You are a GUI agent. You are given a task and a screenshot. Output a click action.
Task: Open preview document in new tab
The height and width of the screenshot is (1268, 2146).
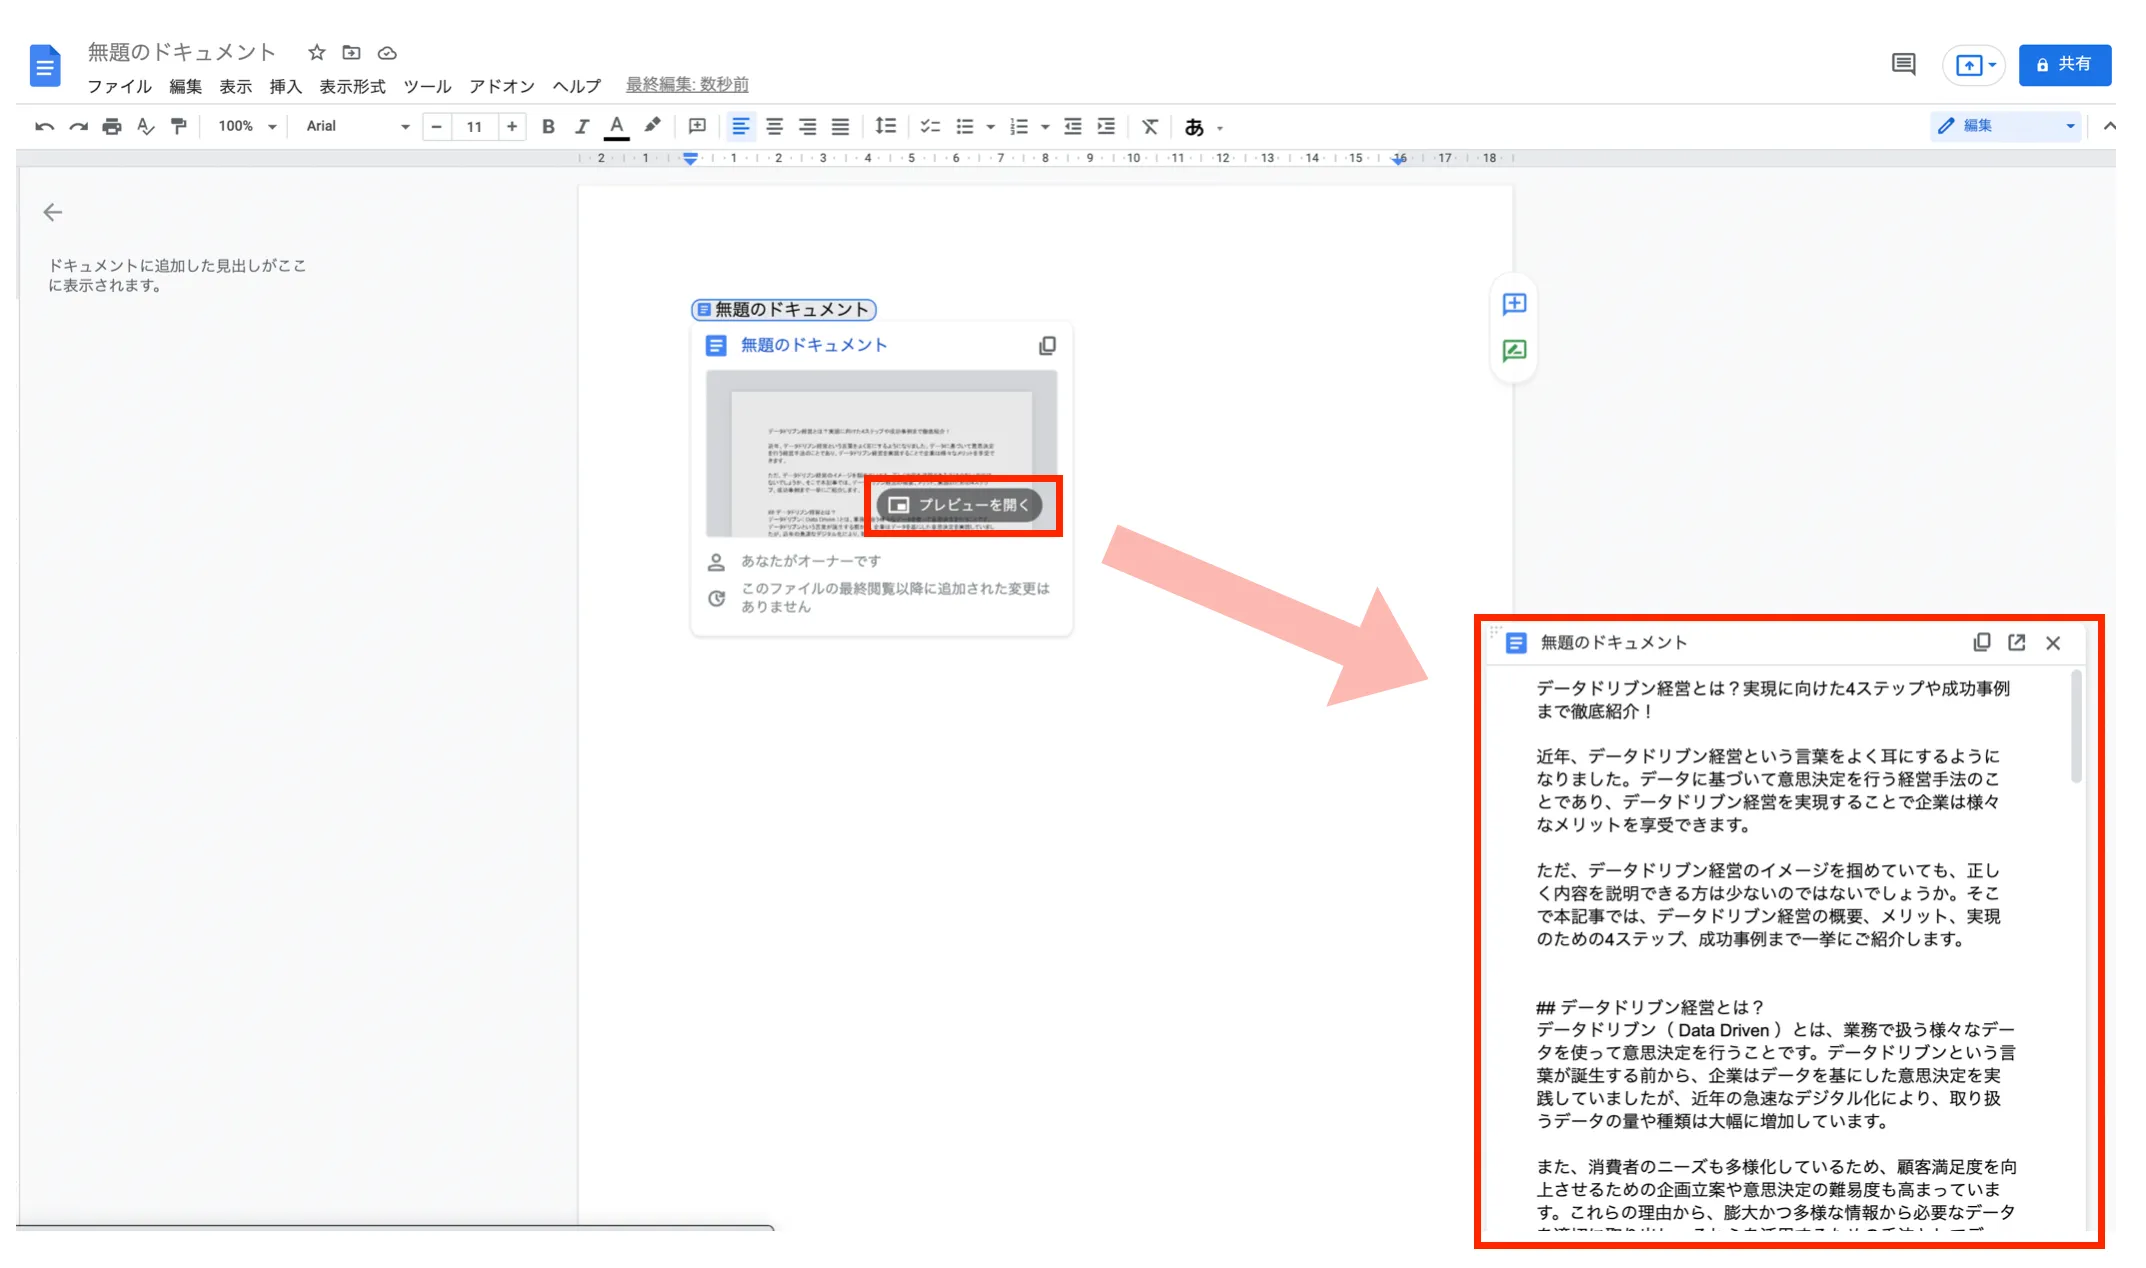click(2016, 642)
